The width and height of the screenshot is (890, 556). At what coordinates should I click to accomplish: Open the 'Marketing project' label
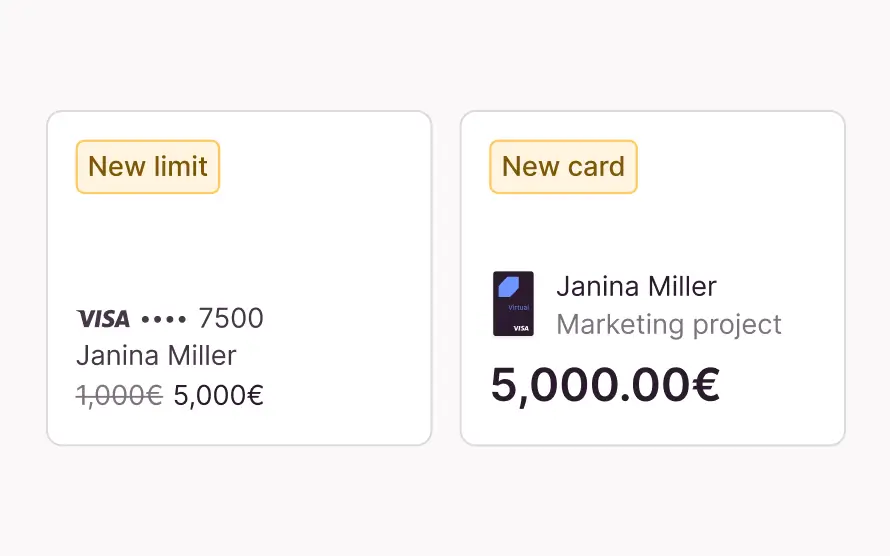(x=668, y=325)
